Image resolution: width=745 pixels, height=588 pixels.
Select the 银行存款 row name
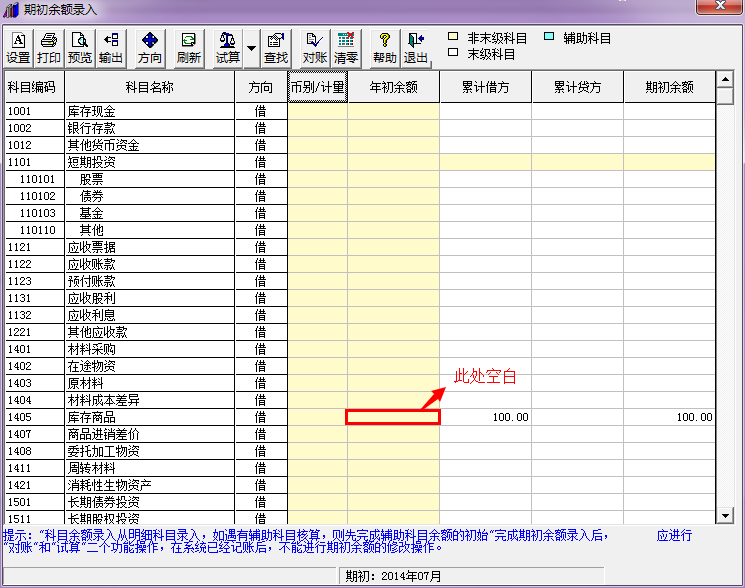(x=150, y=128)
